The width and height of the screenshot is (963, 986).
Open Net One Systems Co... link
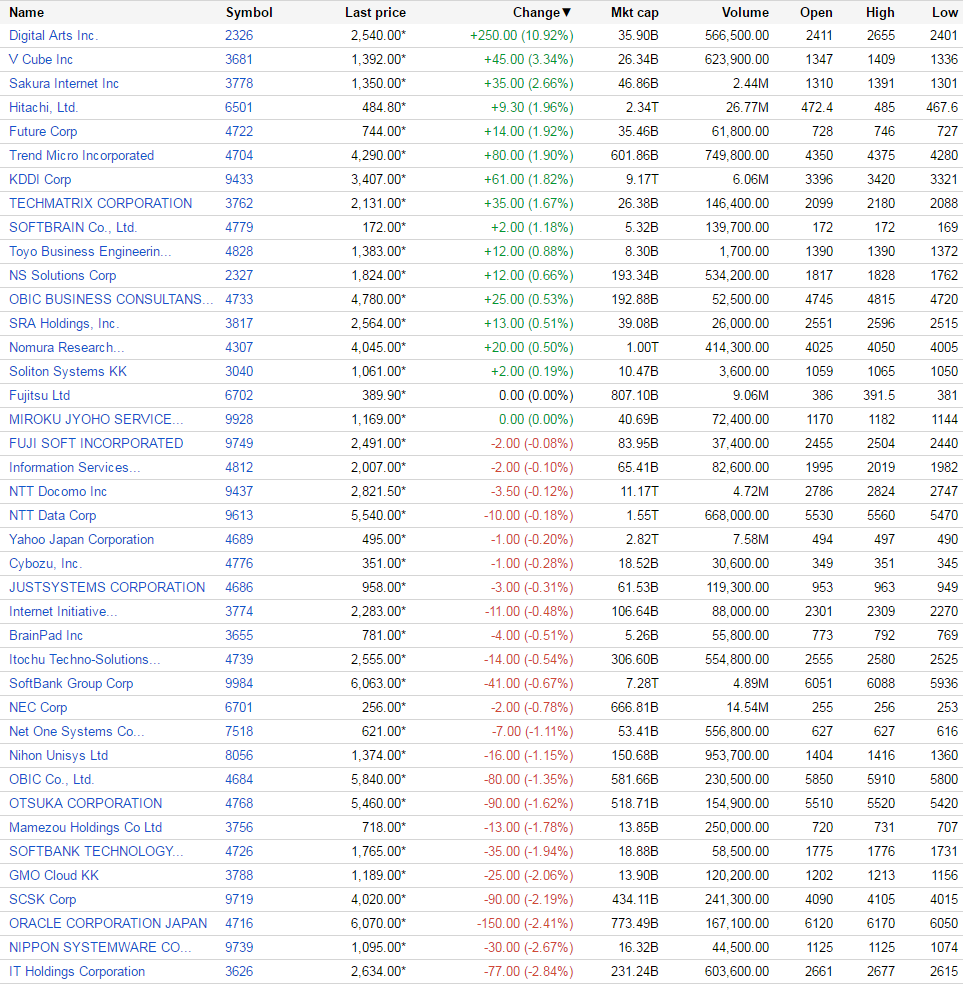click(77, 731)
